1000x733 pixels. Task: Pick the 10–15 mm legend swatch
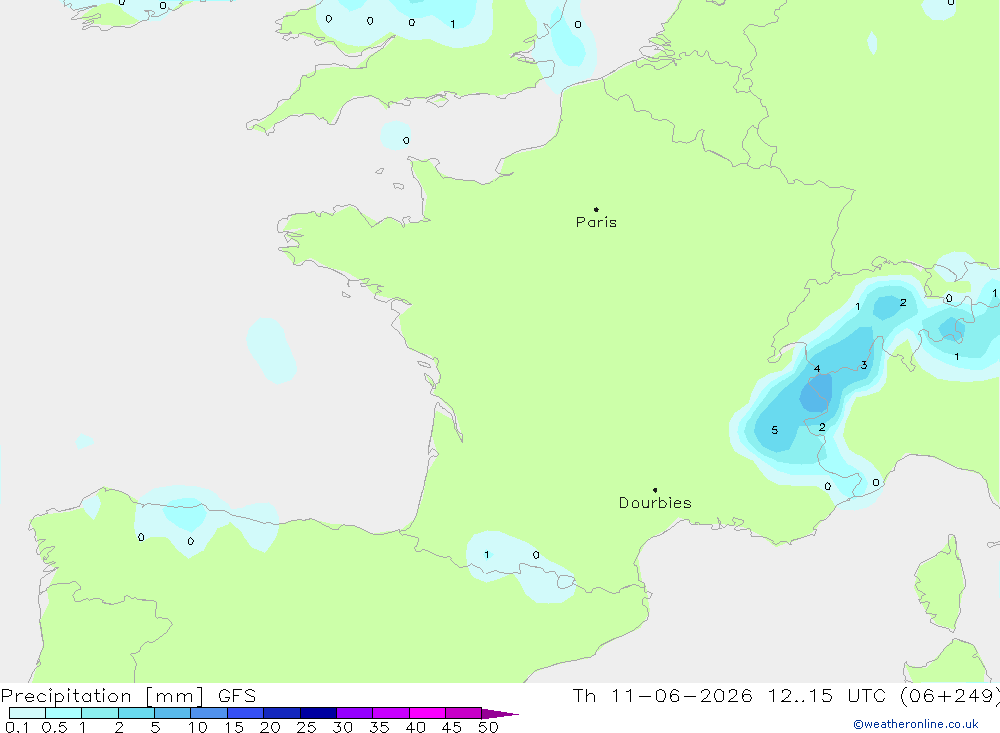pos(209,713)
